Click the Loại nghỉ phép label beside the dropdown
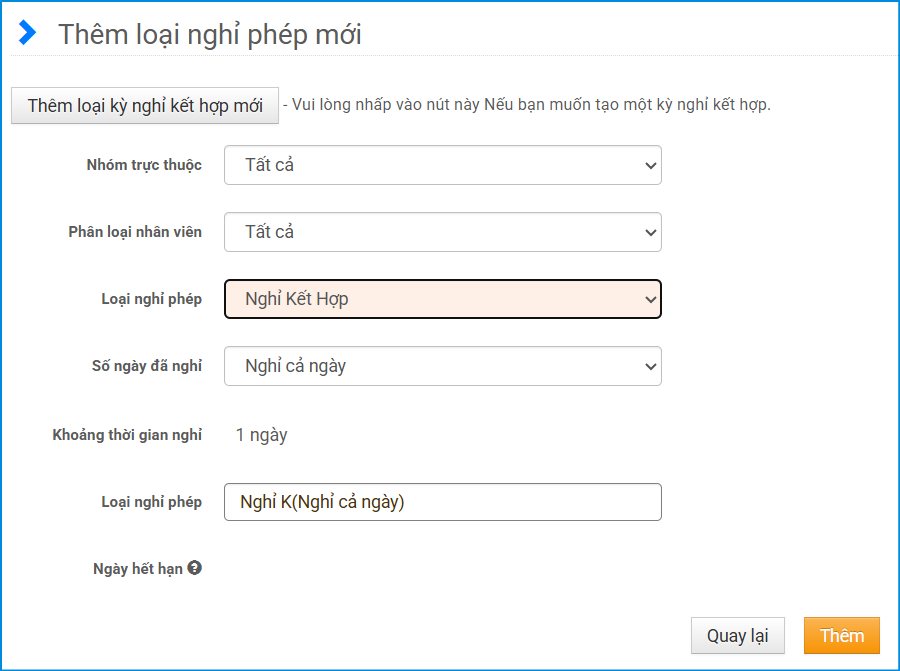This screenshot has height=671, width=900. tap(151, 299)
